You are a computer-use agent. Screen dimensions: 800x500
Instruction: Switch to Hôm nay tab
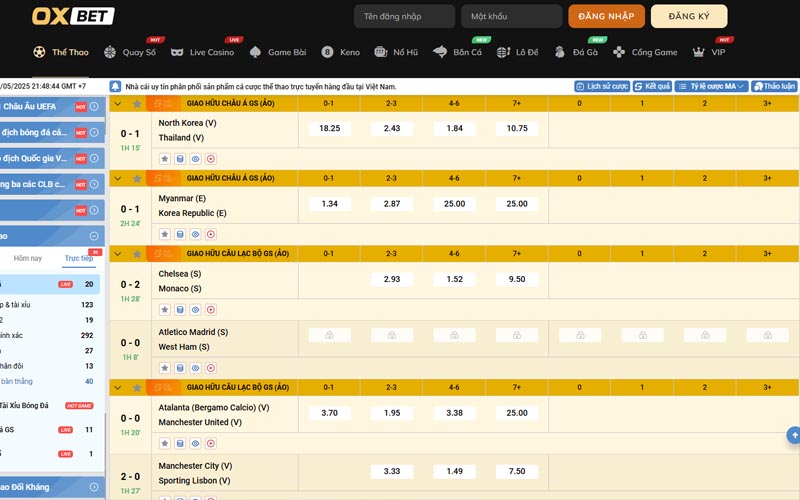click(x=28, y=258)
